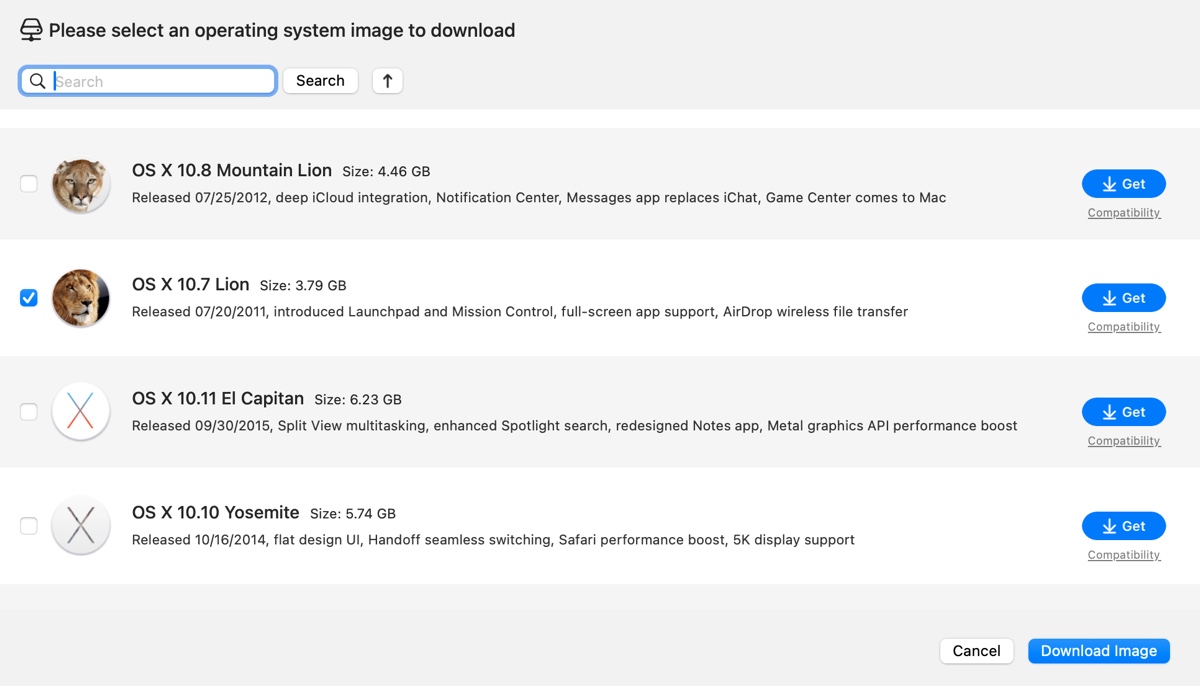View Compatibility info for Yosemite
This screenshot has width=1200, height=686.
pos(1123,555)
